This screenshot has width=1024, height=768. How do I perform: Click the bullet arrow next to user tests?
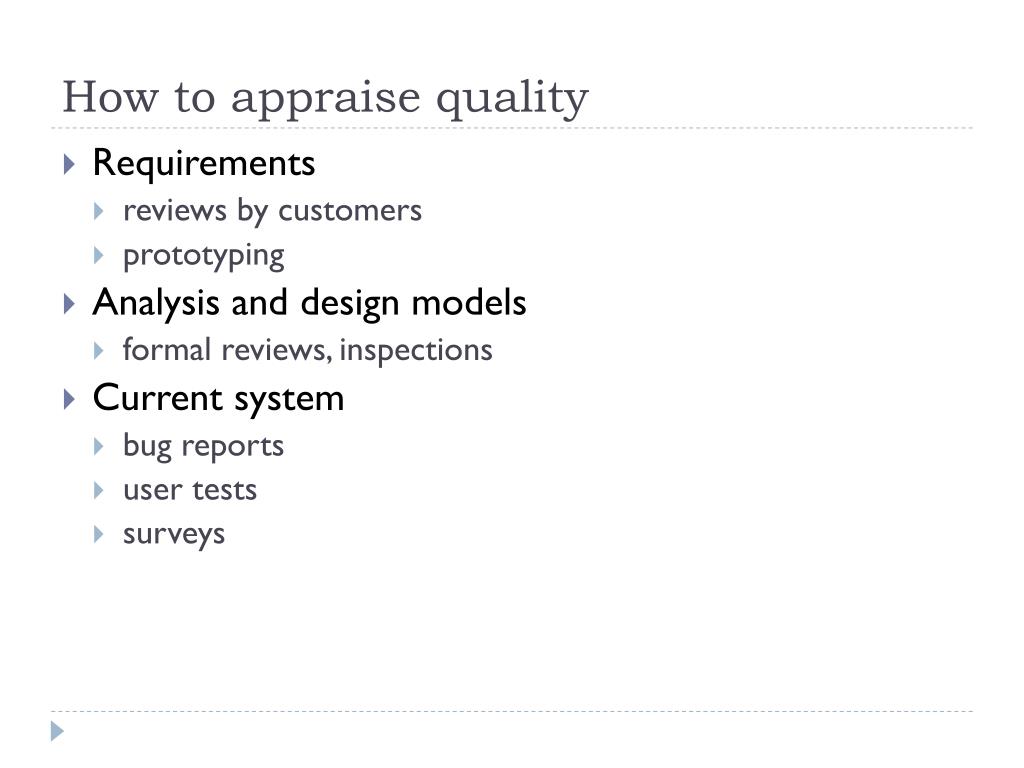click(99, 490)
